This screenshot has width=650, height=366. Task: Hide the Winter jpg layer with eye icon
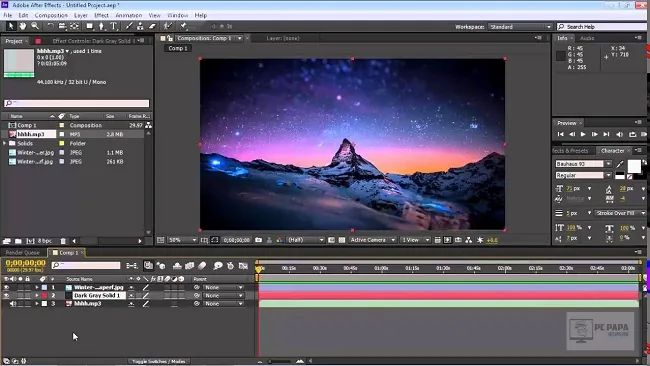coord(6,287)
